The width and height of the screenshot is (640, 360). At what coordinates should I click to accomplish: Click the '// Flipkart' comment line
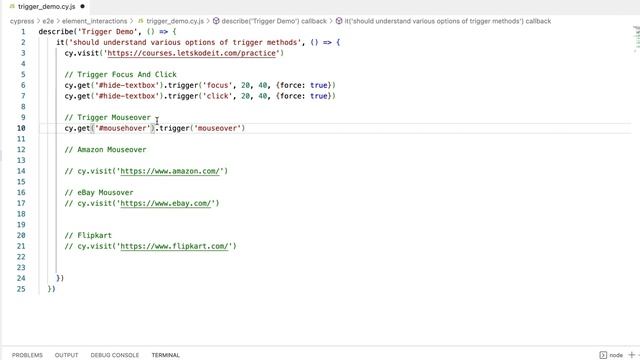(88, 236)
